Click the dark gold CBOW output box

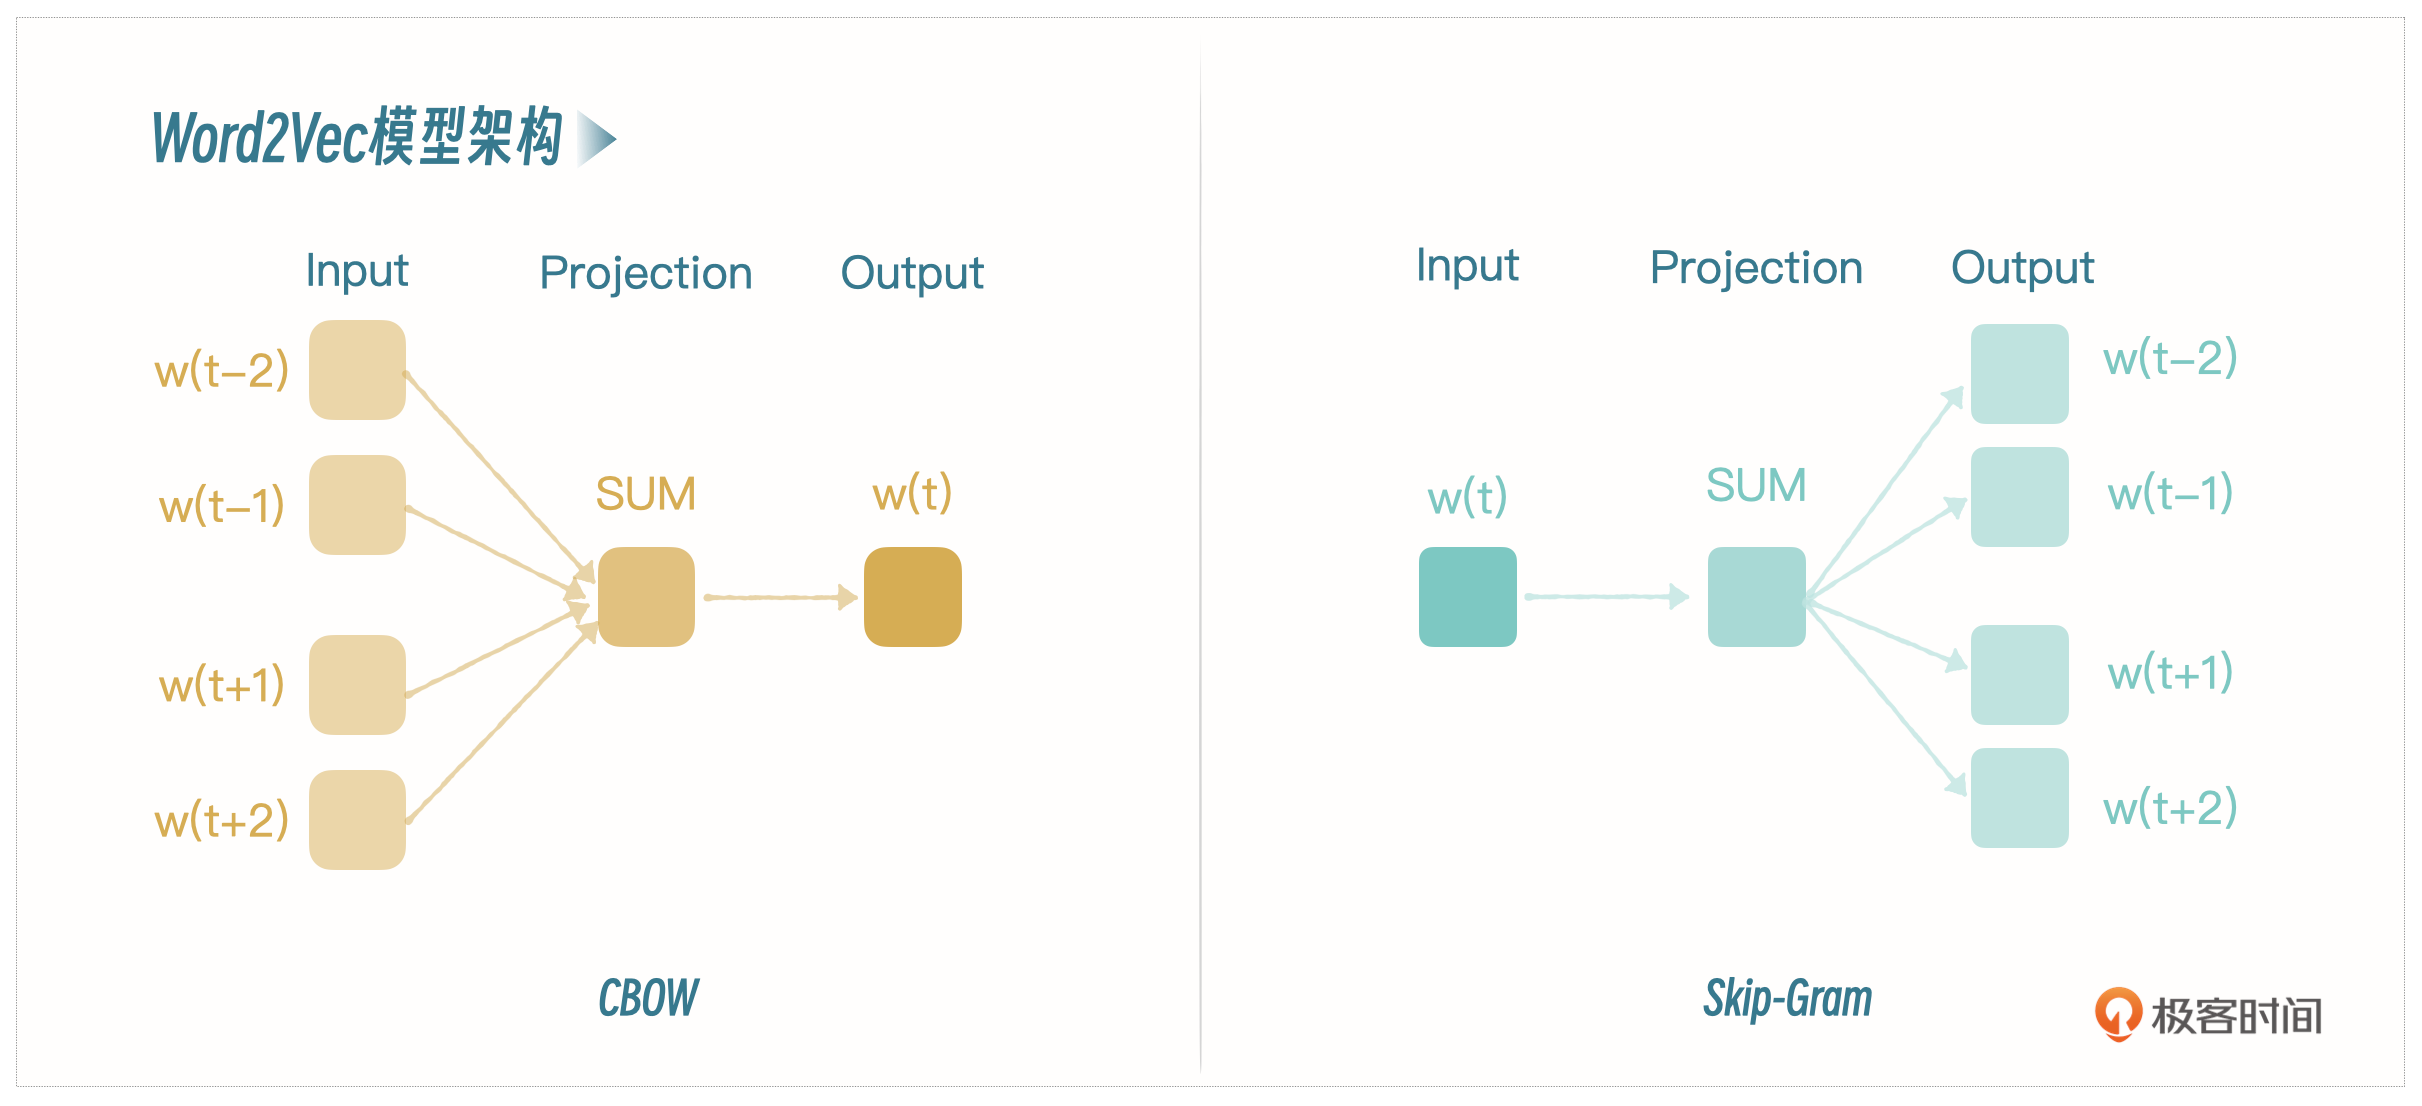coord(912,597)
